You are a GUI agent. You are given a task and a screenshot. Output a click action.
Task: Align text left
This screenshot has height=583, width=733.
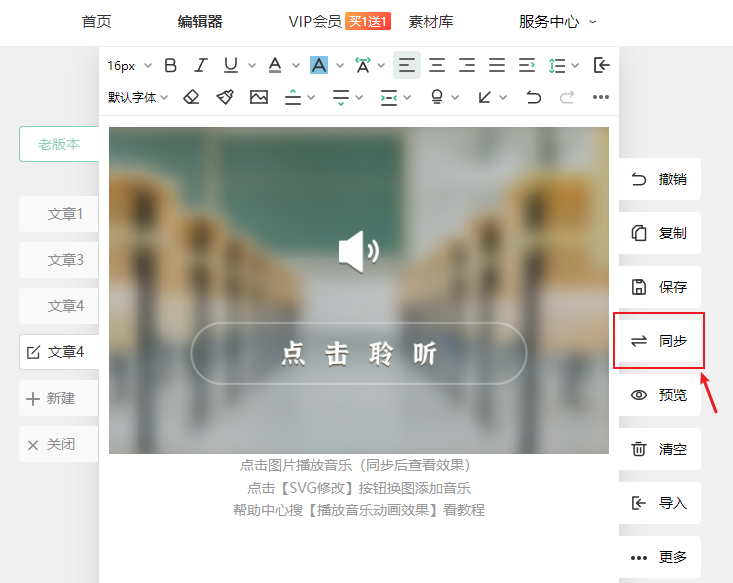[x=407, y=65]
